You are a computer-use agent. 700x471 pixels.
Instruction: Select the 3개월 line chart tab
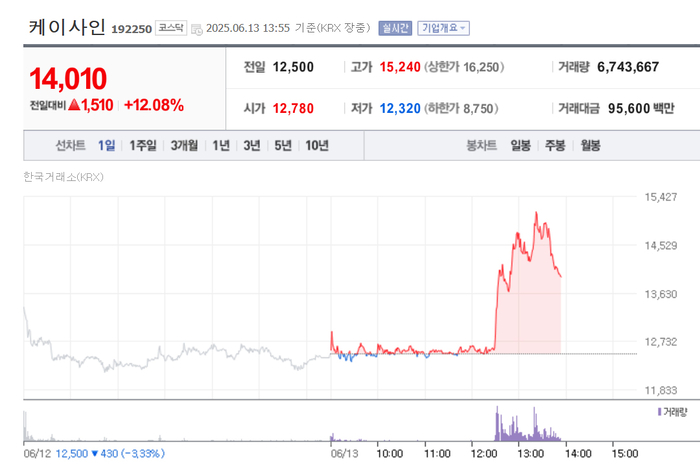tap(184, 145)
